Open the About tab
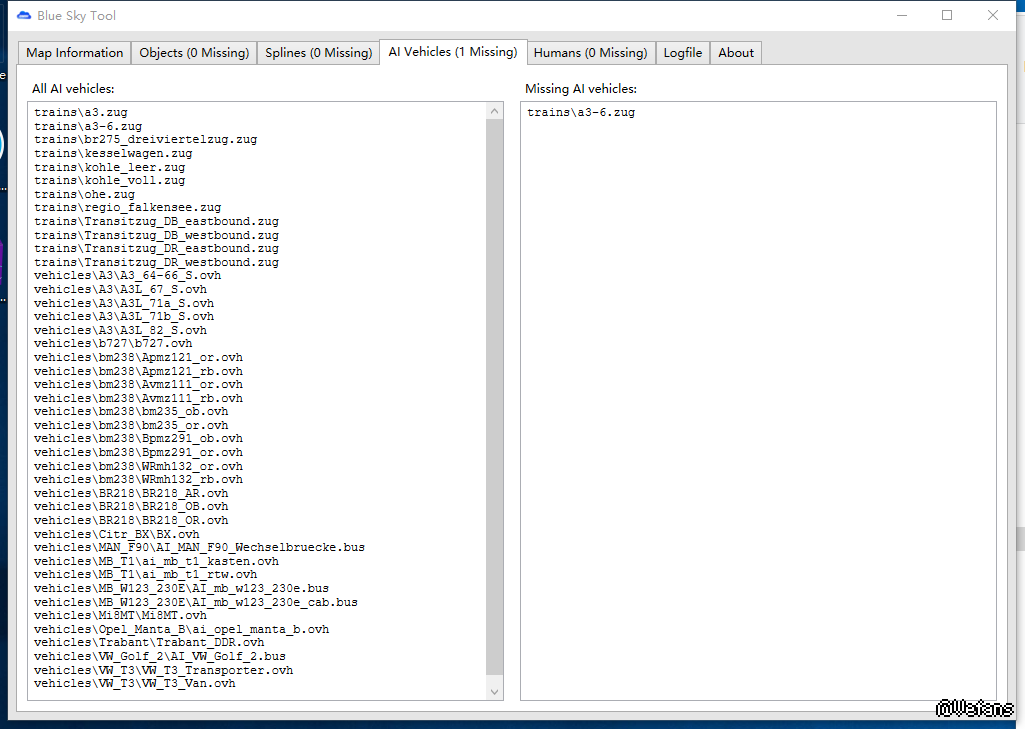 click(736, 53)
